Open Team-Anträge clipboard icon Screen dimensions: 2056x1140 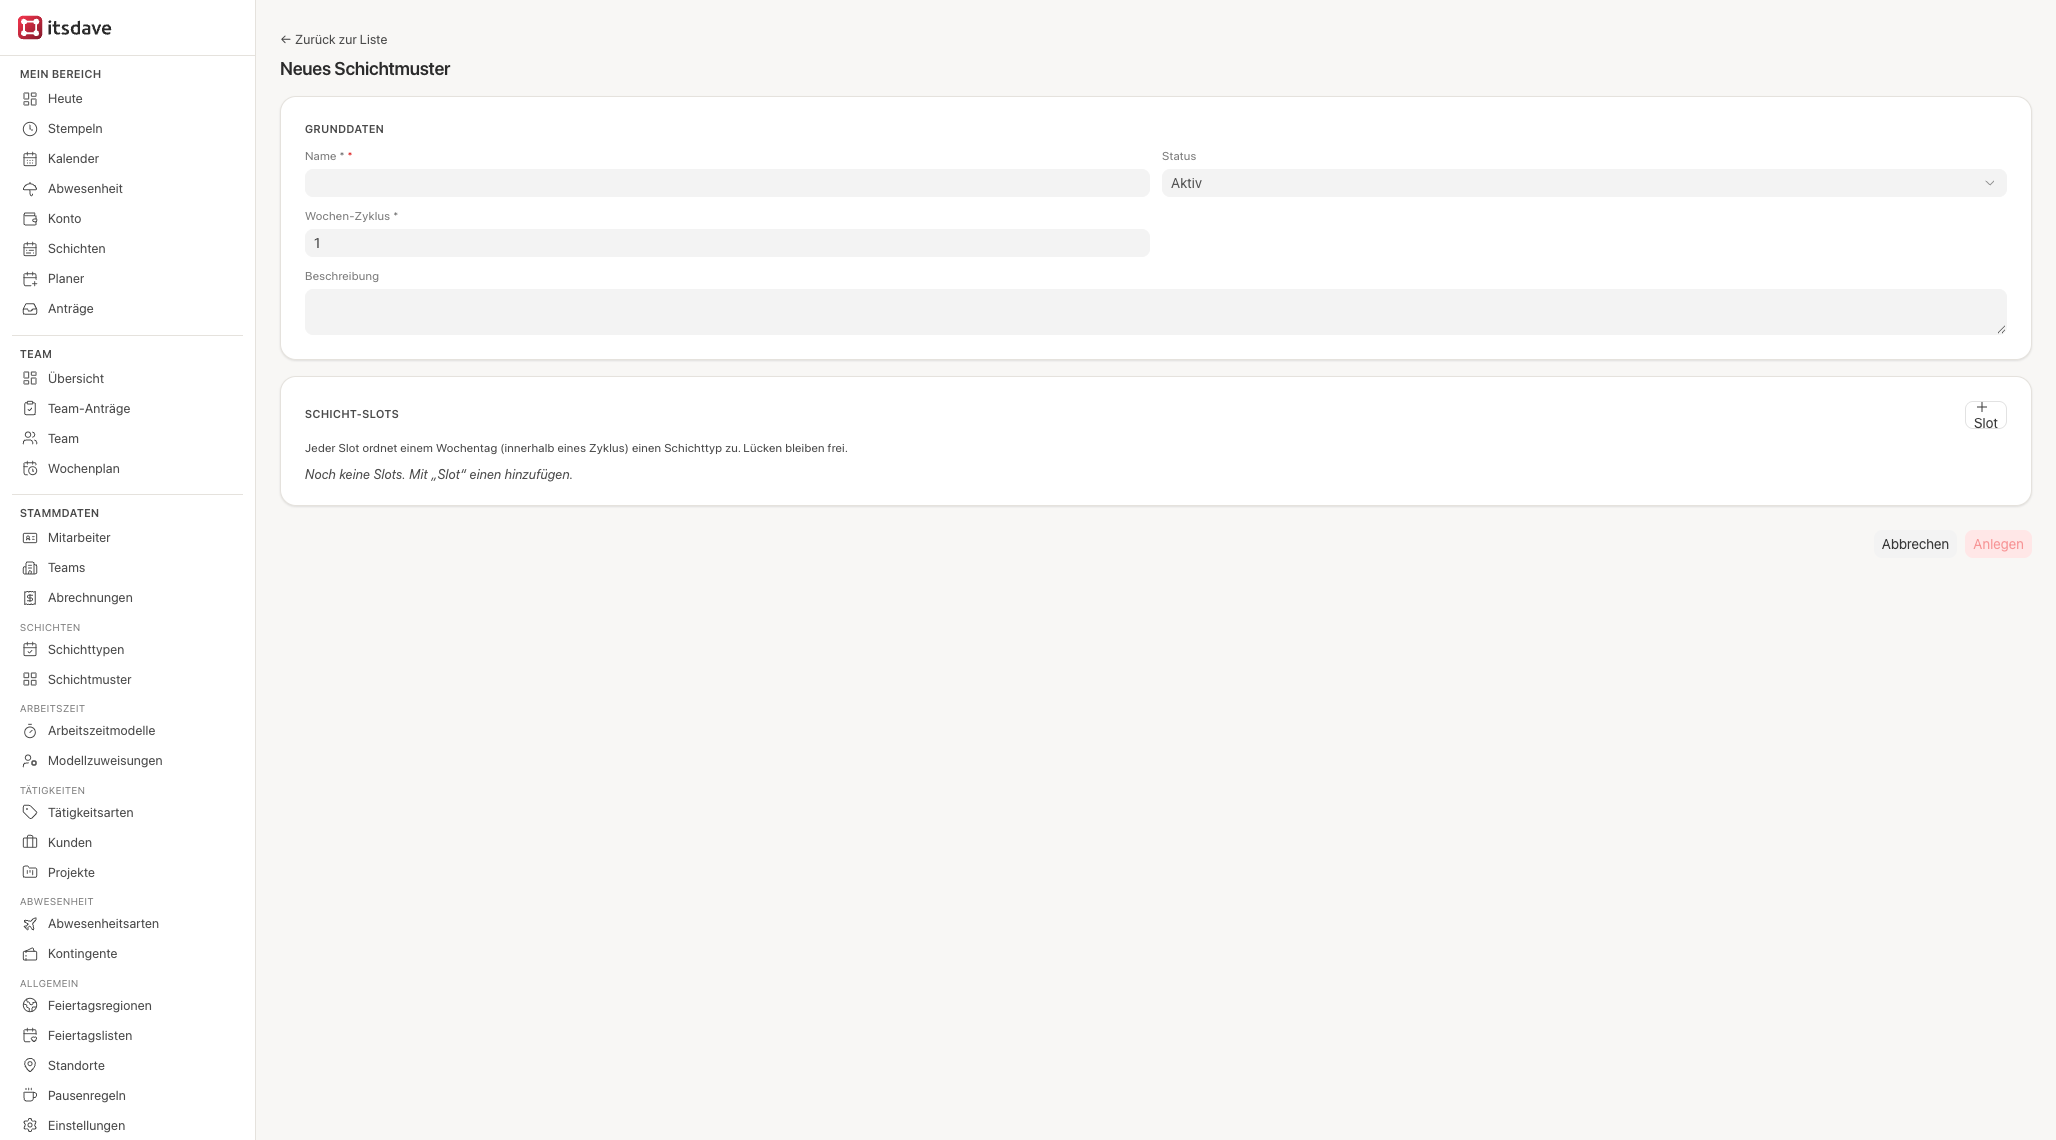pyautogui.click(x=30, y=409)
